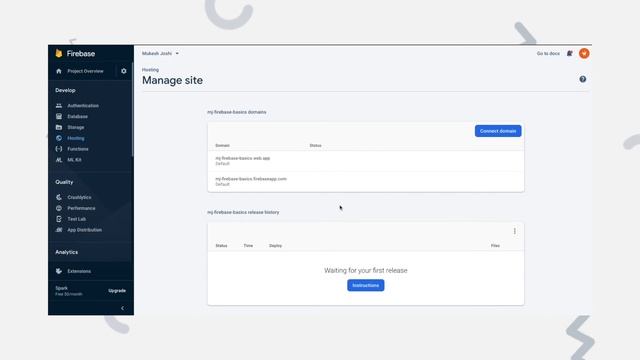Click the Quality section heading
The height and width of the screenshot is (360, 640).
point(64,182)
